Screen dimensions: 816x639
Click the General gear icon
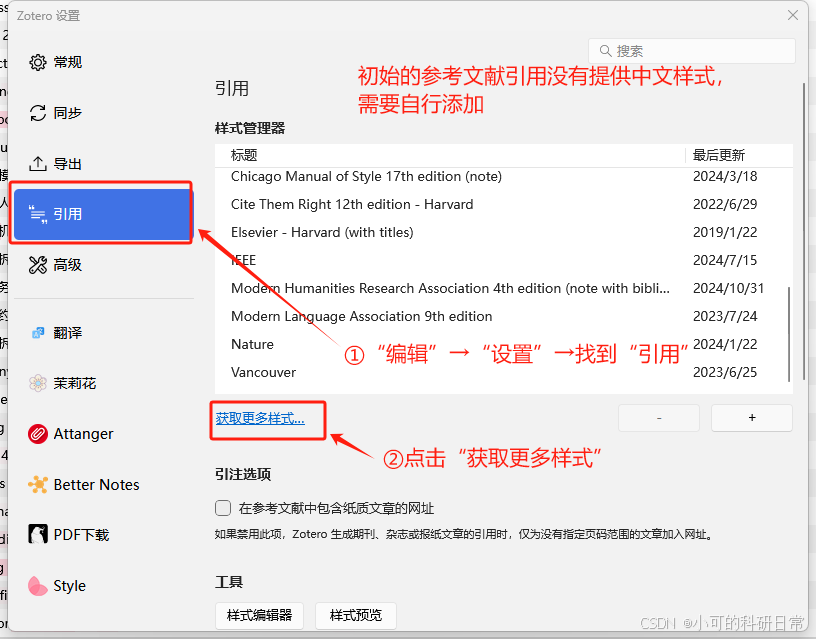click(37, 62)
